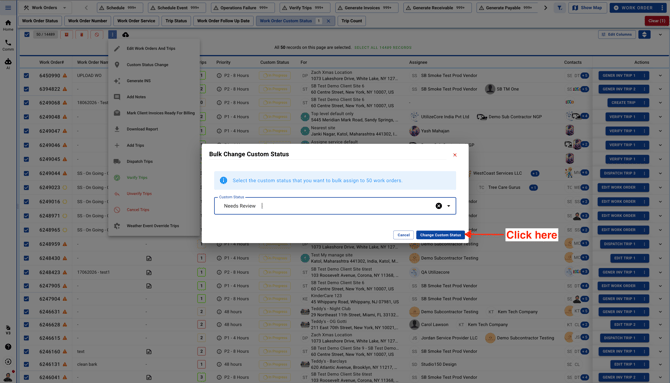This screenshot has width=670, height=383.
Task: Uncheck work order 6248430 checkbox
Action: click(26, 258)
